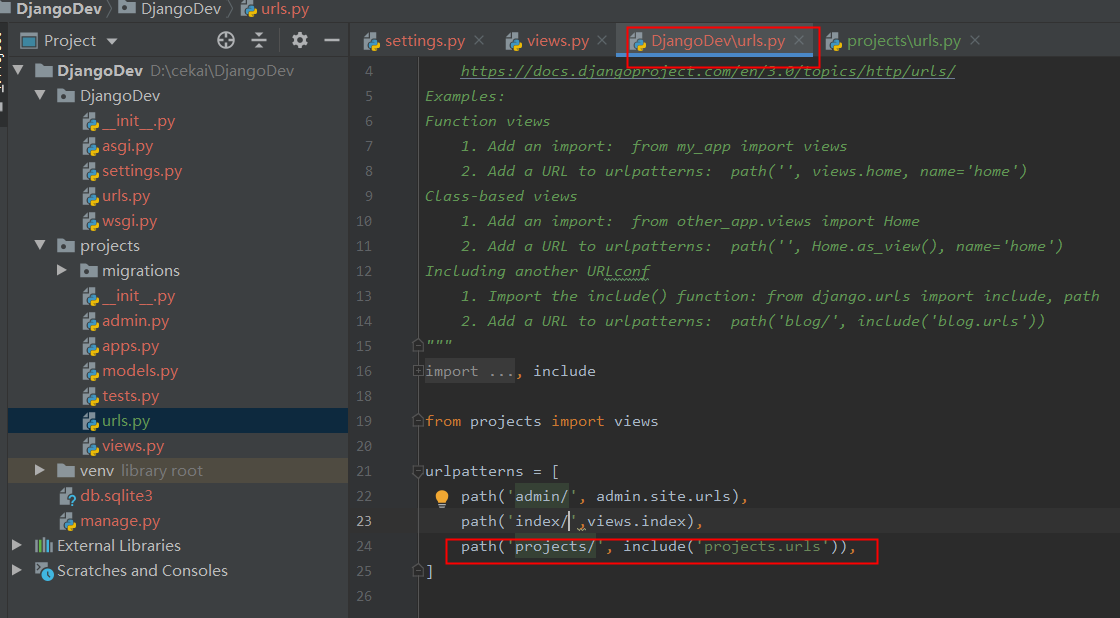1120x618 pixels.
Task: Expand the folded import block on line 16
Action: pos(418,371)
